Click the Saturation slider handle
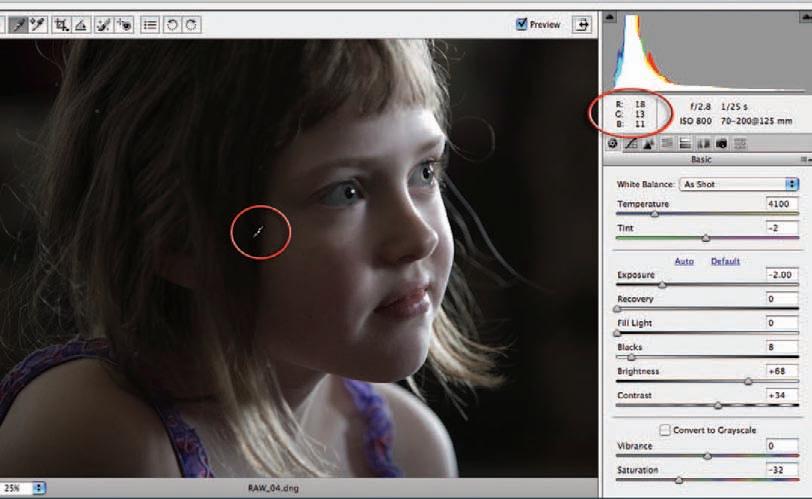 [x=679, y=480]
